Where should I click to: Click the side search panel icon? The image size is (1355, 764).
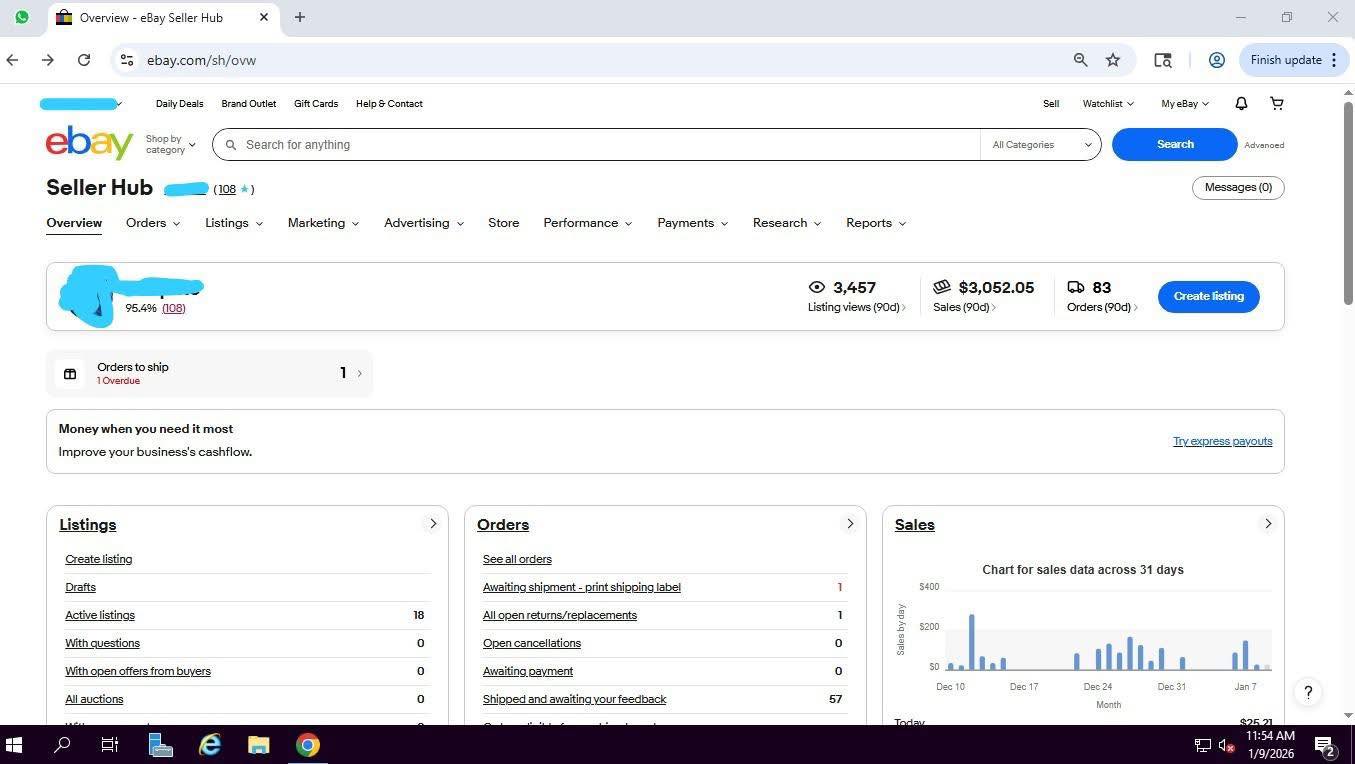(1162, 60)
